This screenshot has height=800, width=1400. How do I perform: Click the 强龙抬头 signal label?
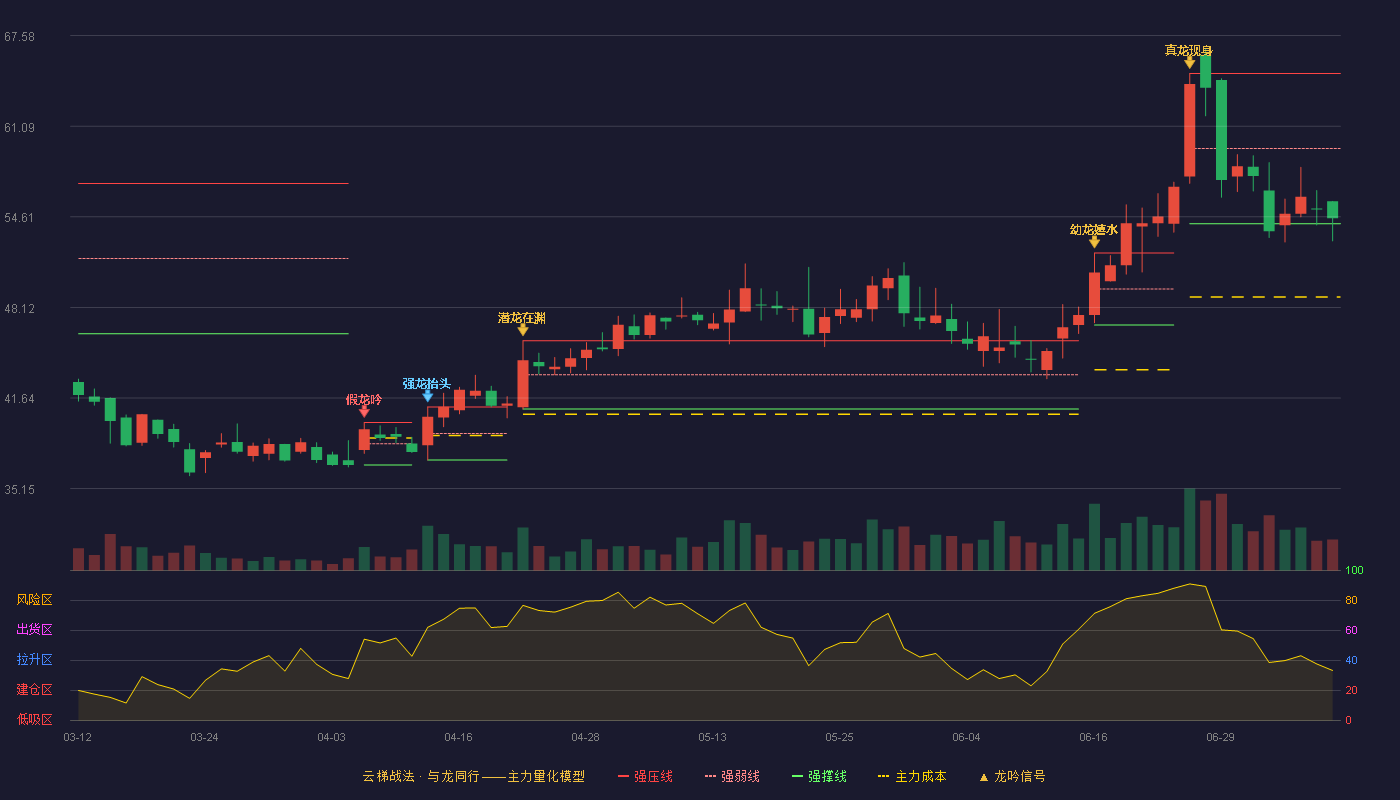tap(427, 384)
